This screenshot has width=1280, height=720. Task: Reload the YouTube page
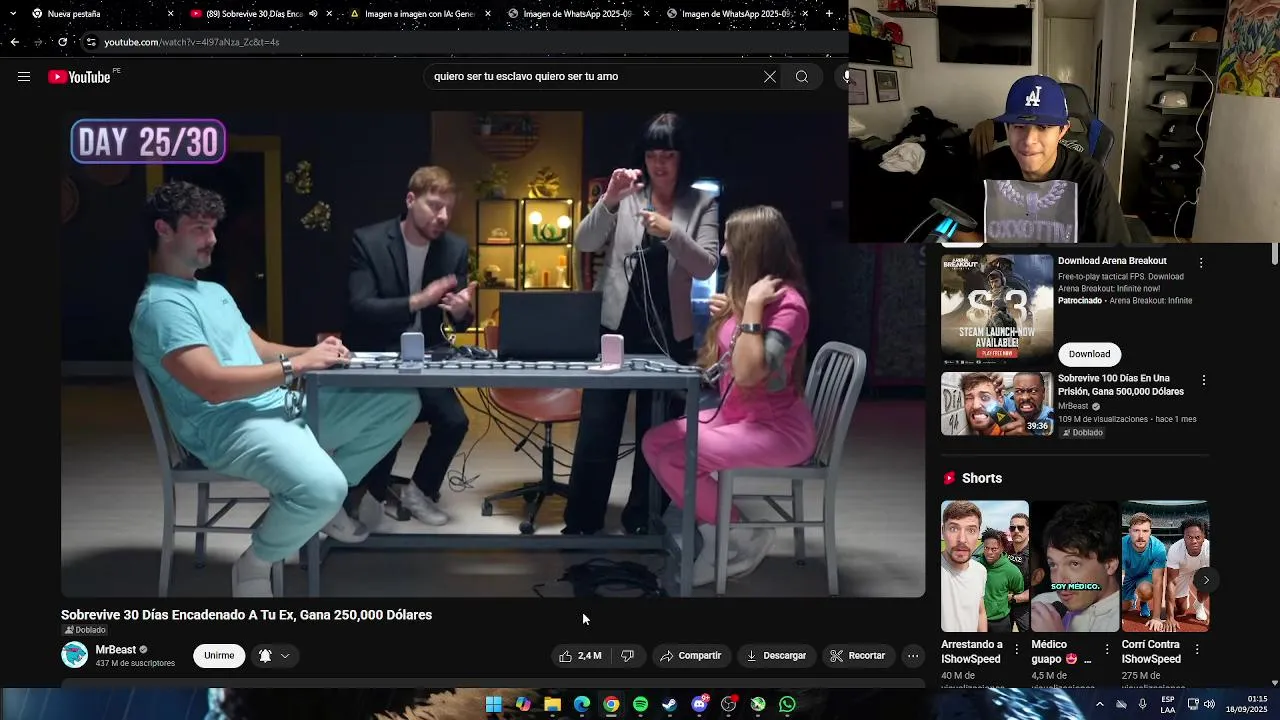pos(62,42)
